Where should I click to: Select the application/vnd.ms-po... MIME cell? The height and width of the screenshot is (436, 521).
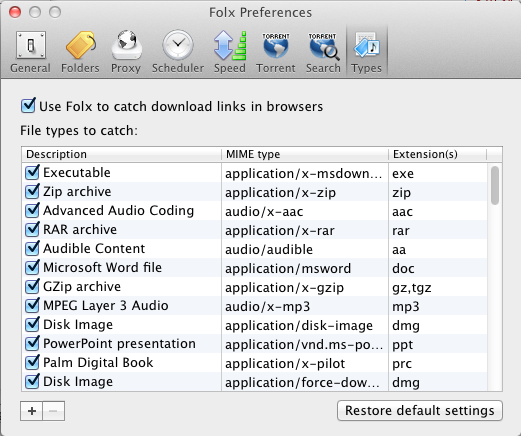305,344
